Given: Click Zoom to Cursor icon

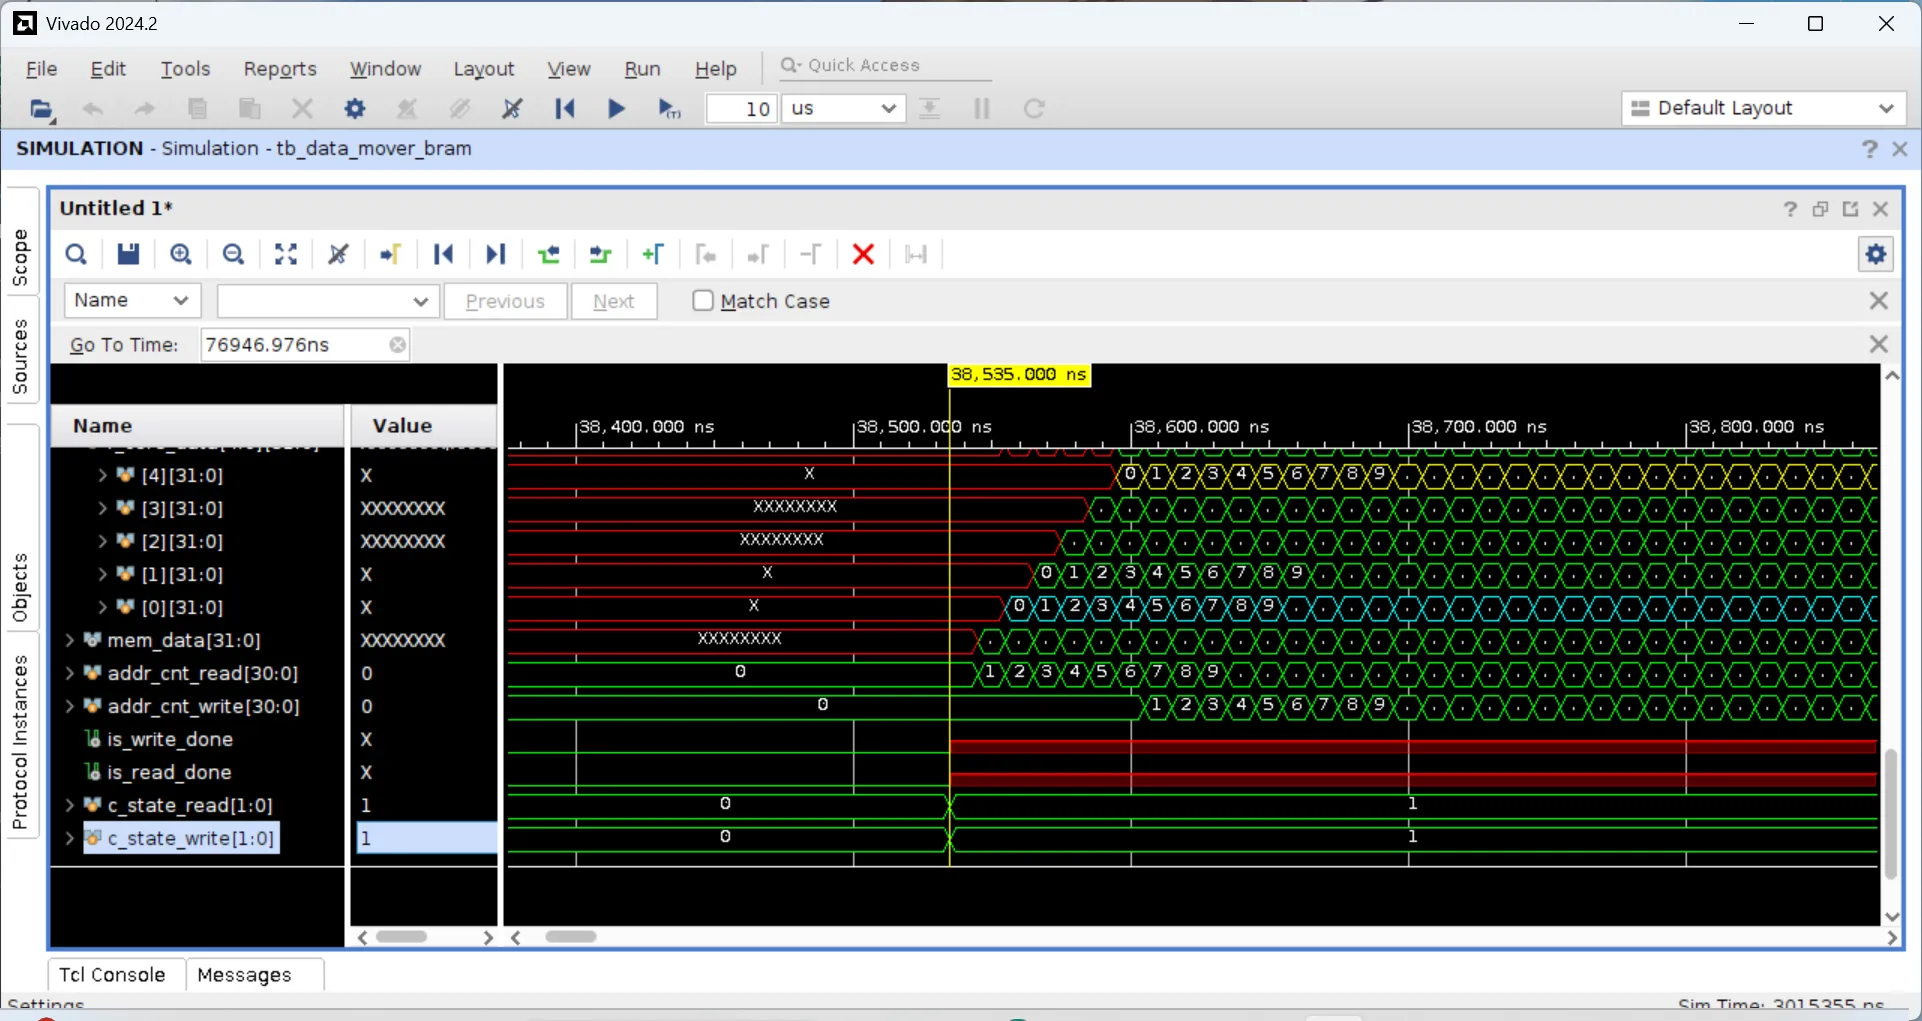Looking at the screenshot, I should (x=339, y=255).
